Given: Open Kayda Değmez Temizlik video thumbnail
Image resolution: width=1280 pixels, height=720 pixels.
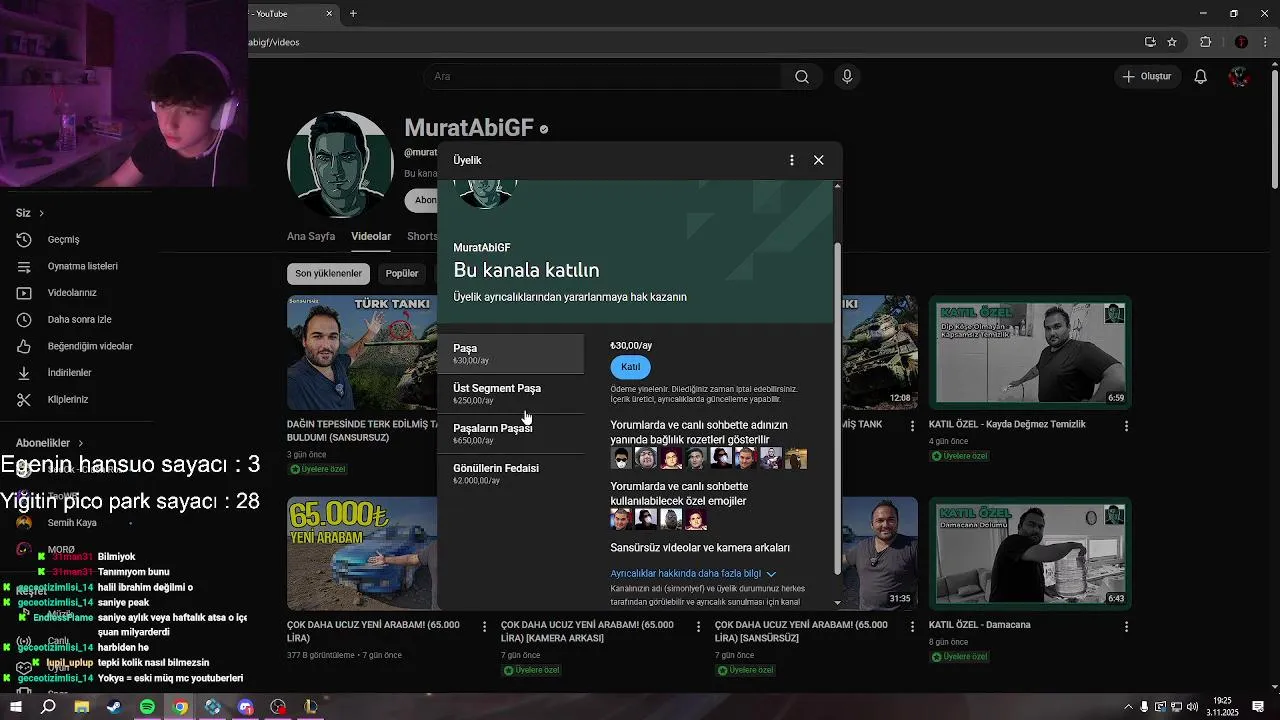Looking at the screenshot, I should pos(1030,352).
